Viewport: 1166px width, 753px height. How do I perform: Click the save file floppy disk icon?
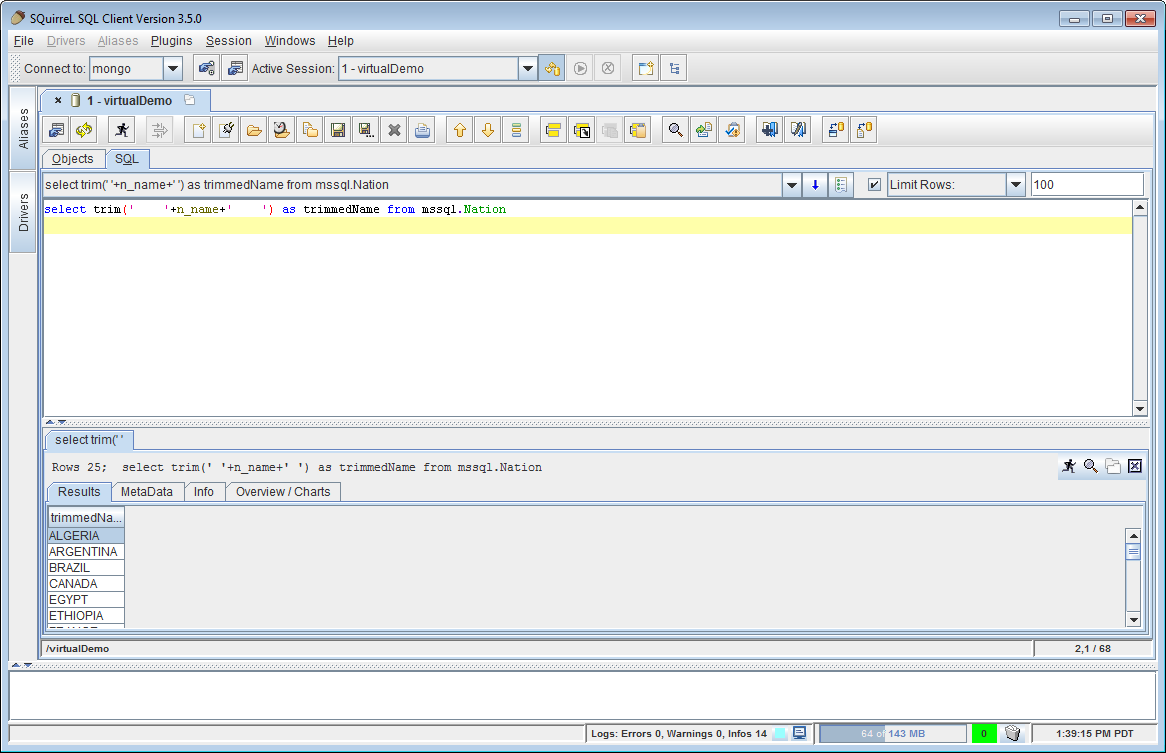click(x=338, y=130)
